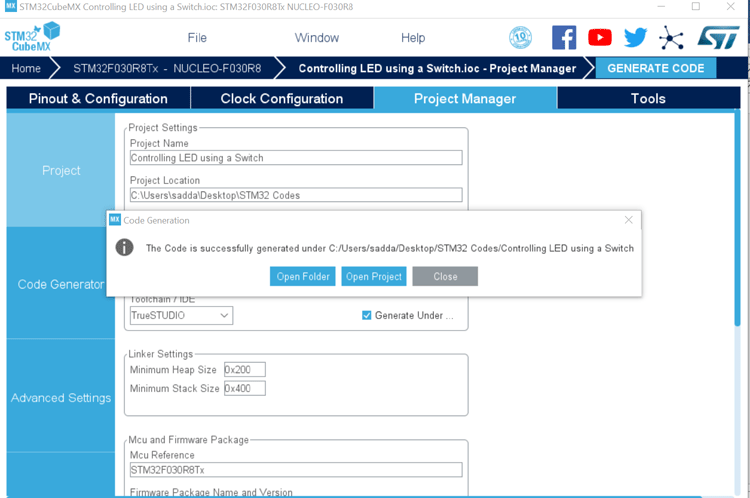Click the 'Linker Settings' group heading
This screenshot has width=750, height=498.
[161, 354]
